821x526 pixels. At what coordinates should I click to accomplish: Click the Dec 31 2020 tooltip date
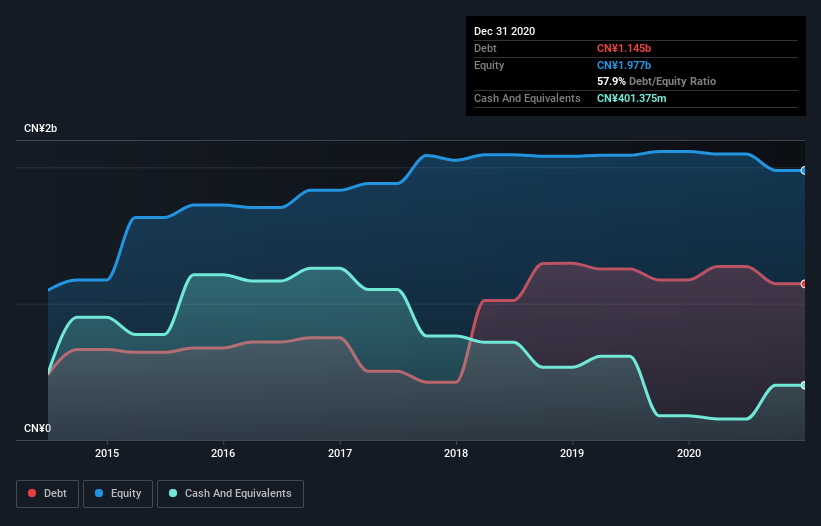point(504,31)
